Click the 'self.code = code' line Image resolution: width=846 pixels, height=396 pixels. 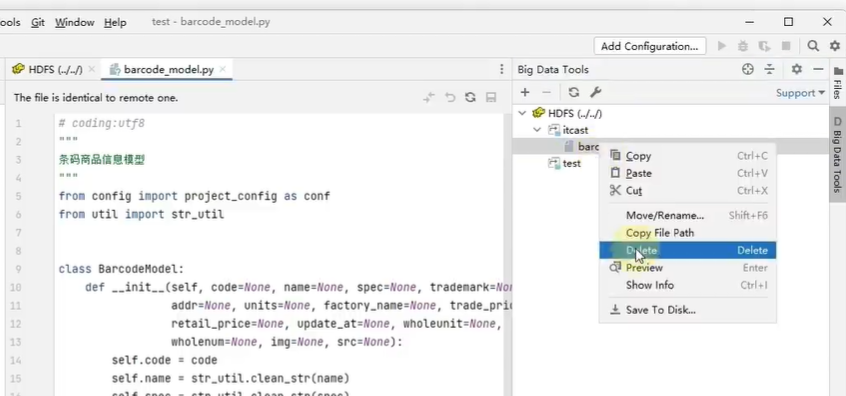pos(164,360)
